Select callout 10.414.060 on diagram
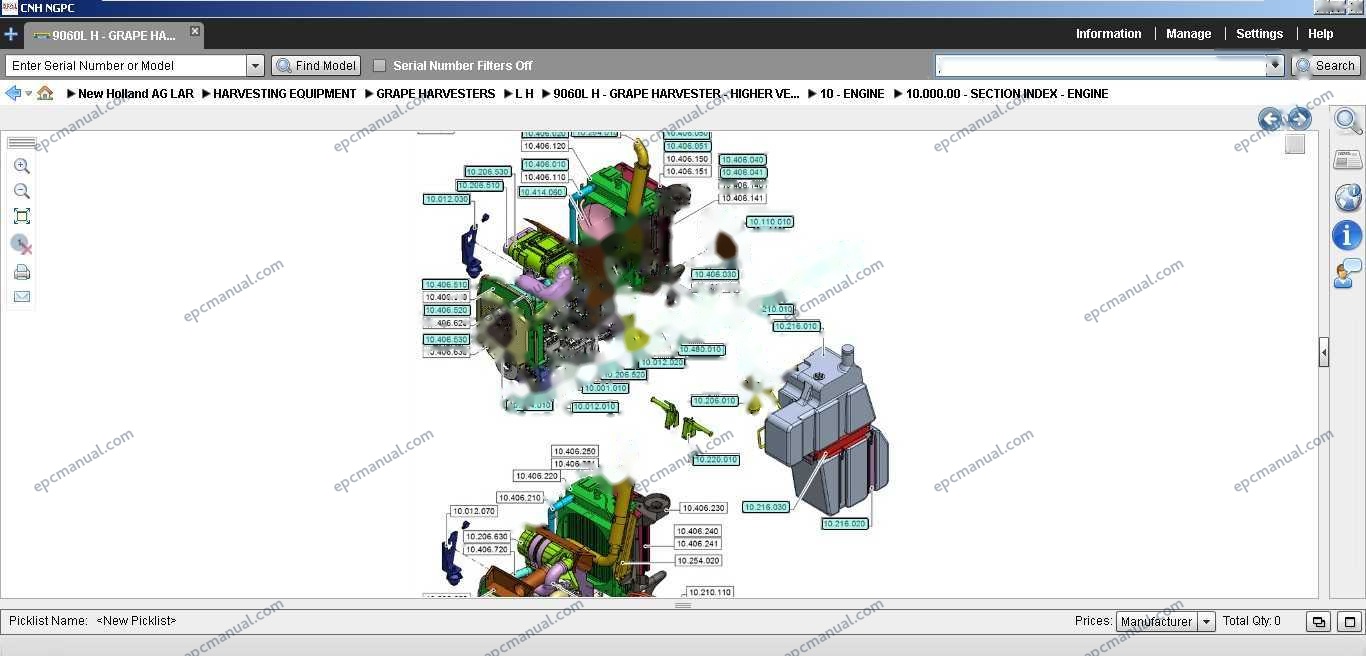1366x656 pixels. click(x=543, y=192)
